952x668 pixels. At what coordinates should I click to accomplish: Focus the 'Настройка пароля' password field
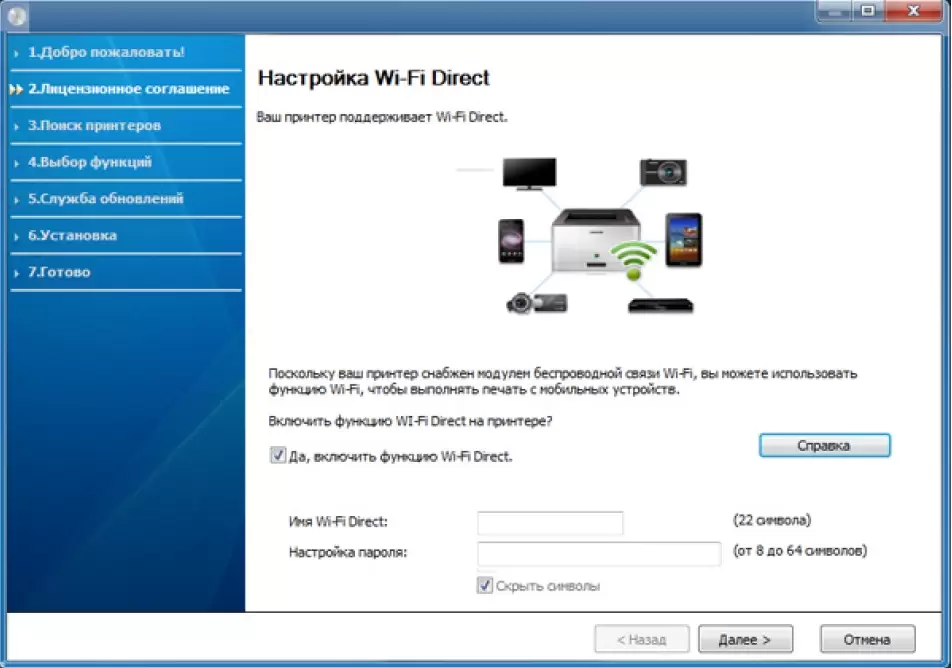(x=598, y=553)
